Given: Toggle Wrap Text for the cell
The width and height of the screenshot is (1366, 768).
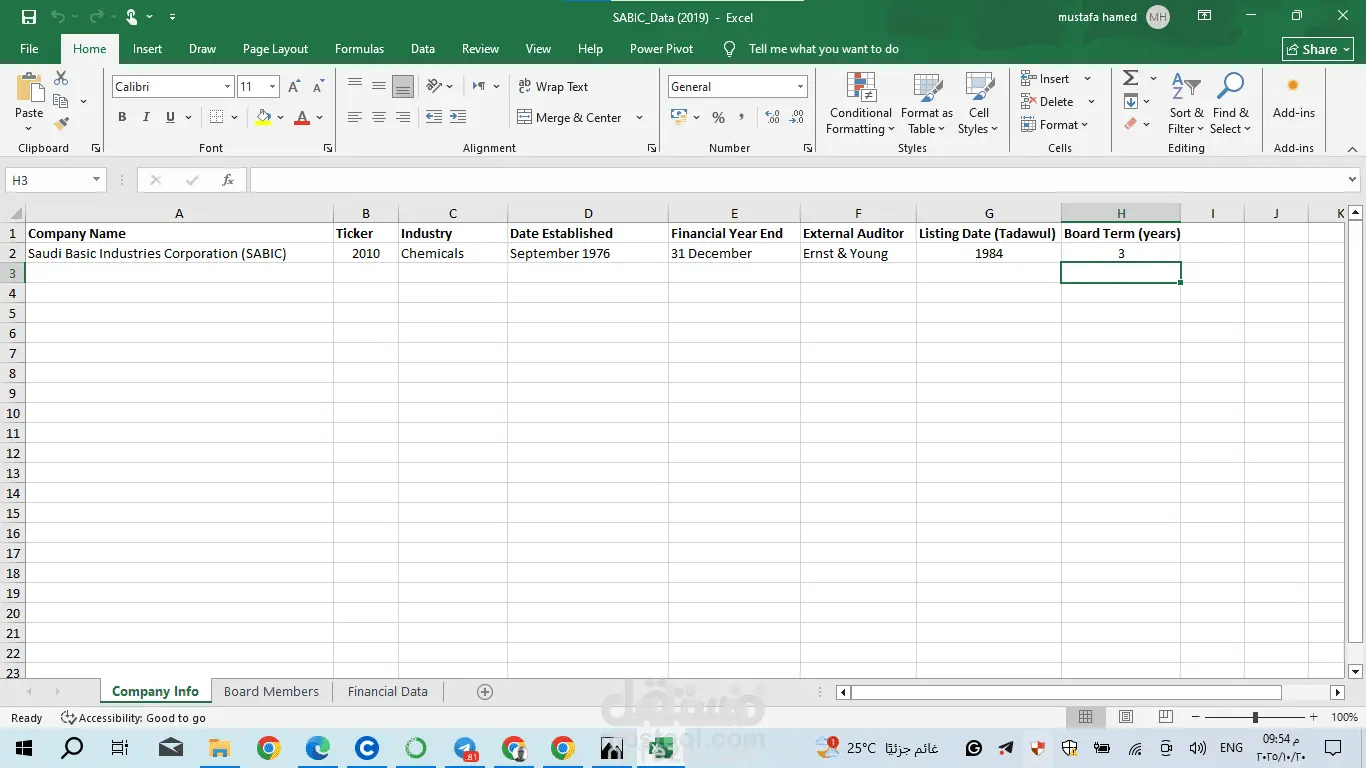Looking at the screenshot, I should coord(553,87).
